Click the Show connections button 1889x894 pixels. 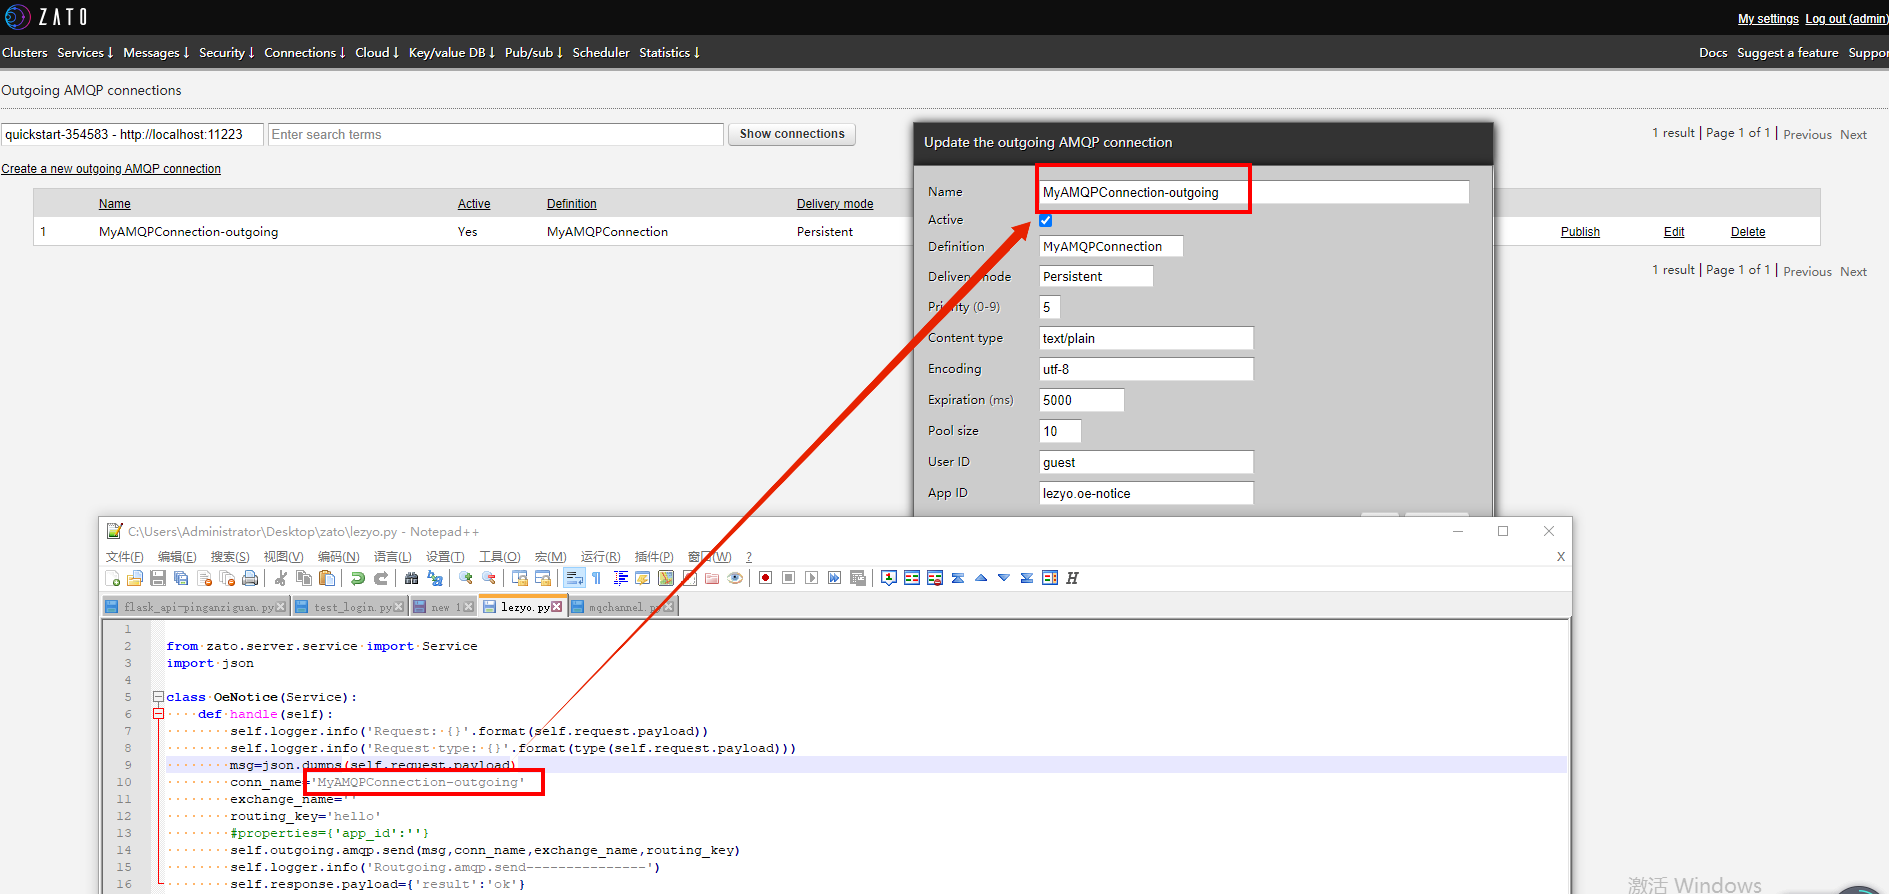point(792,134)
